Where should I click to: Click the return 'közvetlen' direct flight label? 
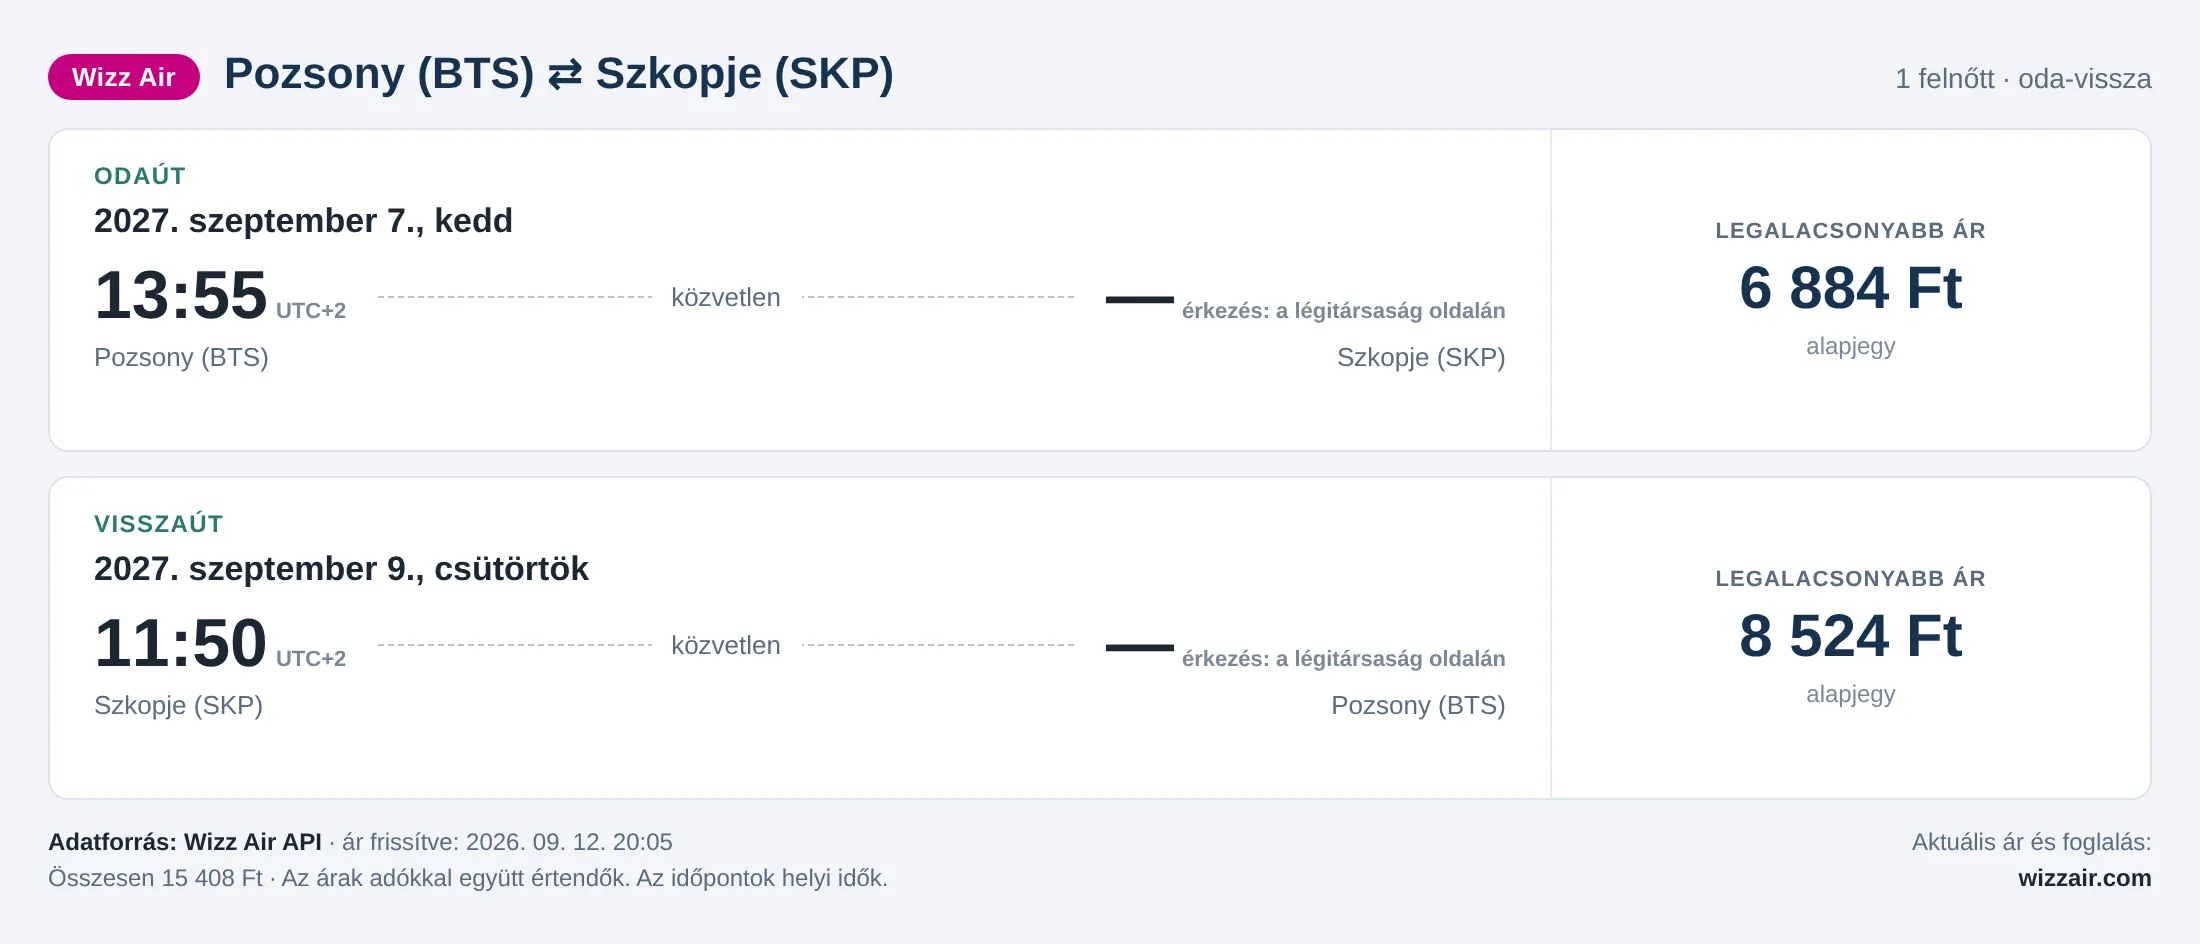tap(726, 645)
